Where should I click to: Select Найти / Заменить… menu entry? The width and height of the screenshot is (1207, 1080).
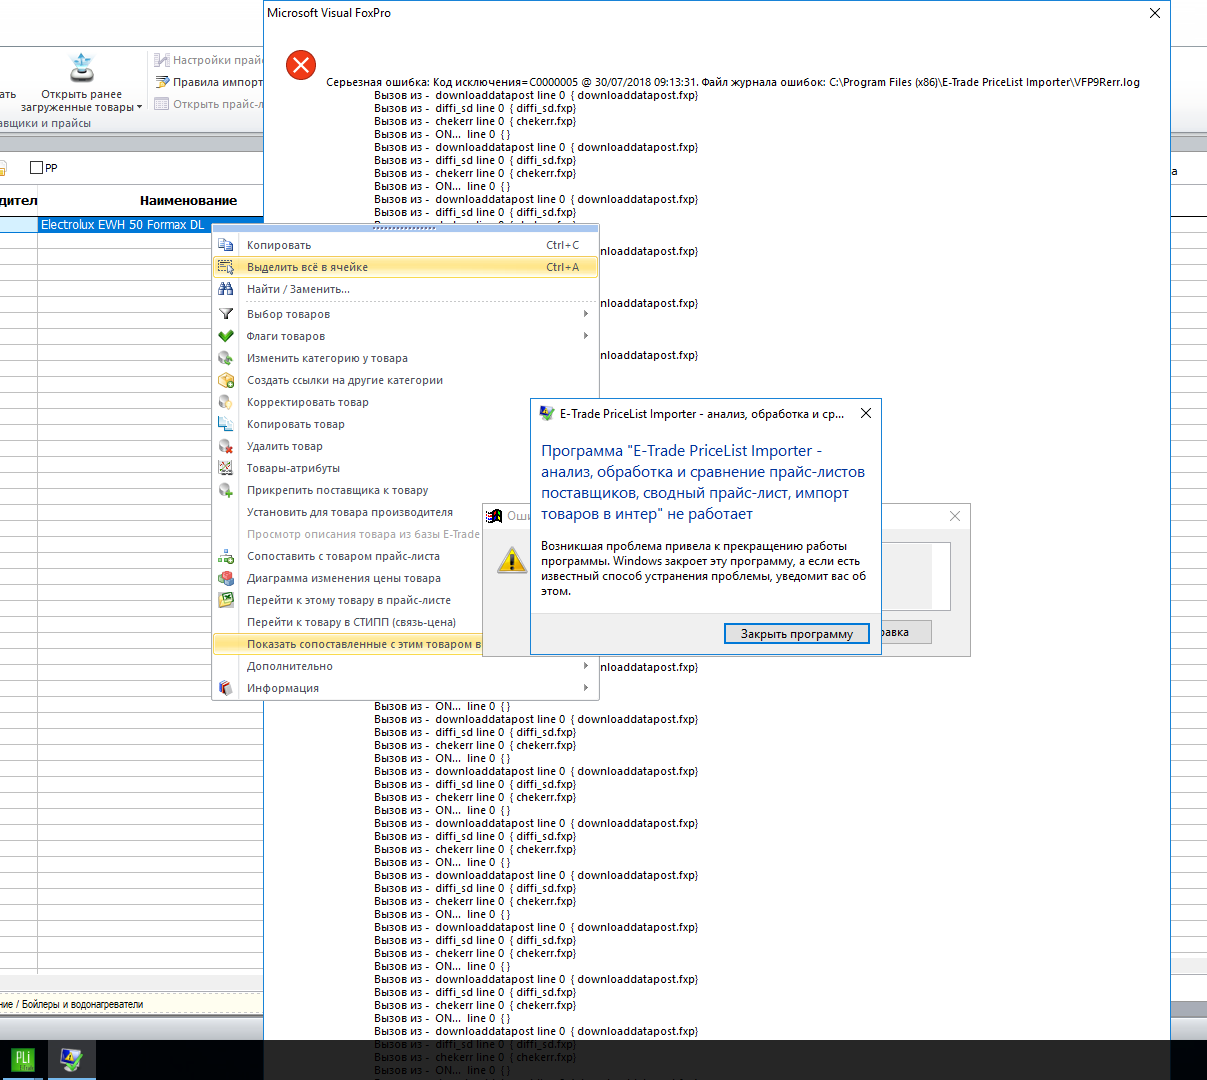pyautogui.click(x=406, y=289)
